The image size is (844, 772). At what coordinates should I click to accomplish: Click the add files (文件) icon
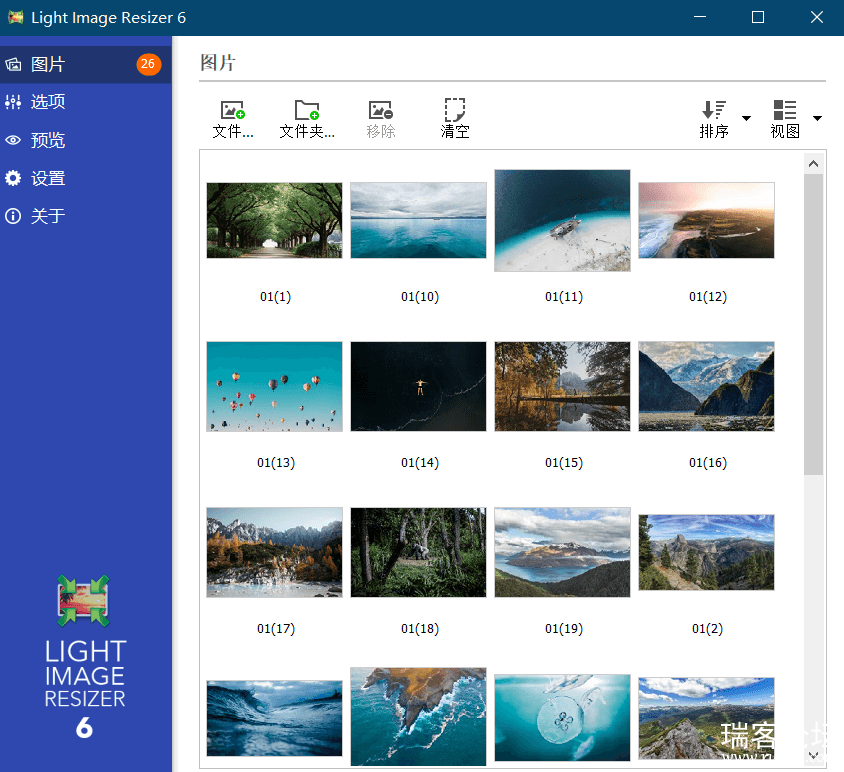(233, 110)
